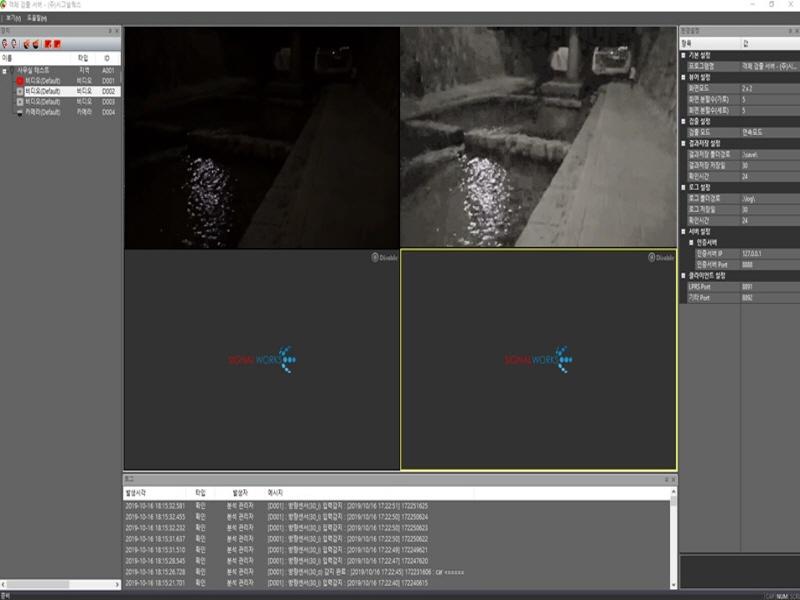Pin the settings panel
Screen dimensions: 800x600
pyautogui.click(x=790, y=31)
